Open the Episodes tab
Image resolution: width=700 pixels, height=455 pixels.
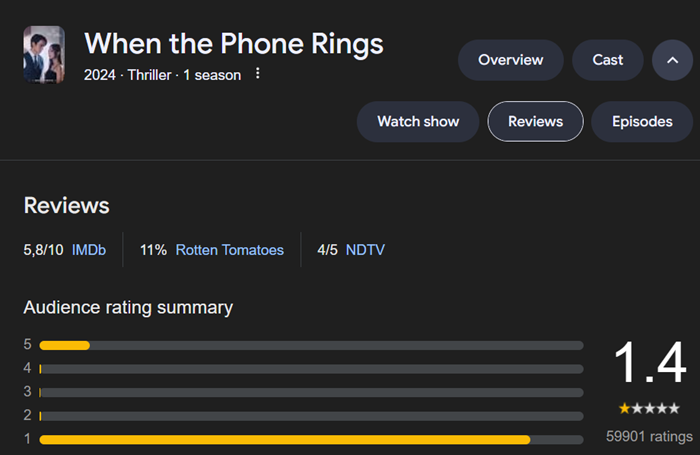pyautogui.click(x=642, y=121)
